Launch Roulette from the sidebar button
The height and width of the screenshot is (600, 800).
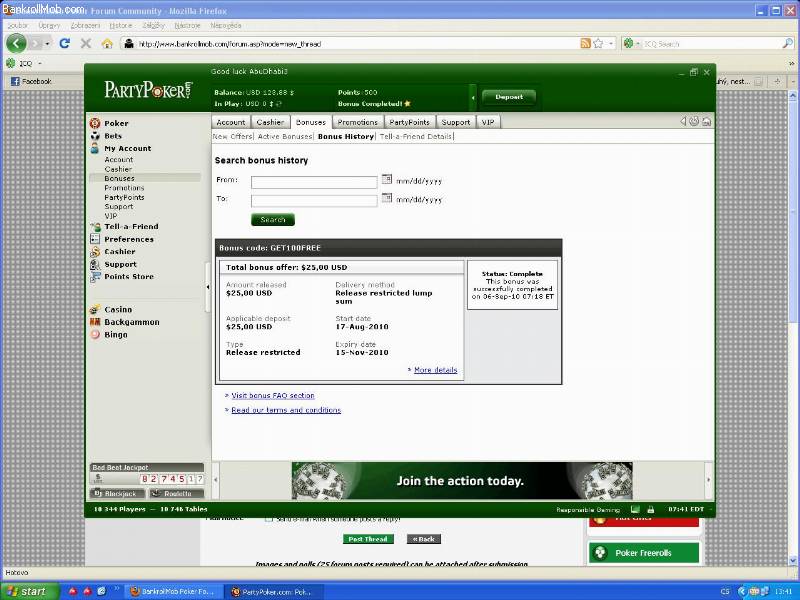click(177, 493)
